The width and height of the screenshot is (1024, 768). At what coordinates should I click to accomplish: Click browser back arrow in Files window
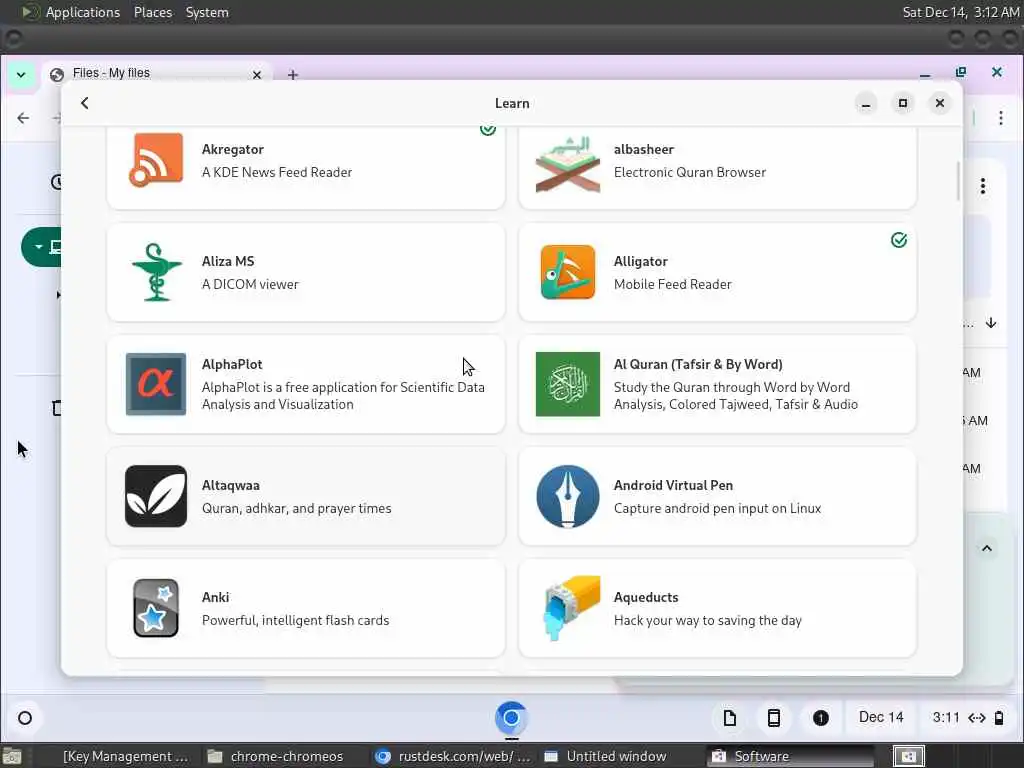pos(24,118)
